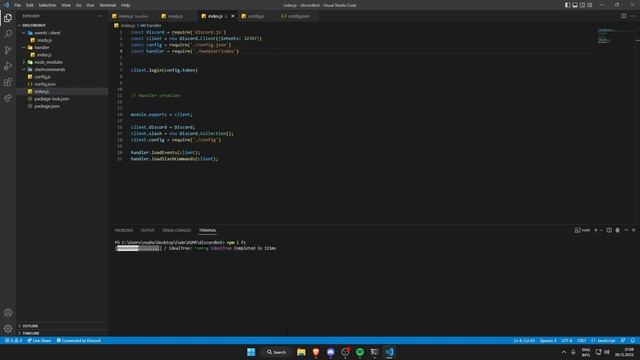Open the Help menu
This screenshot has width=640, height=360.
point(125,5)
